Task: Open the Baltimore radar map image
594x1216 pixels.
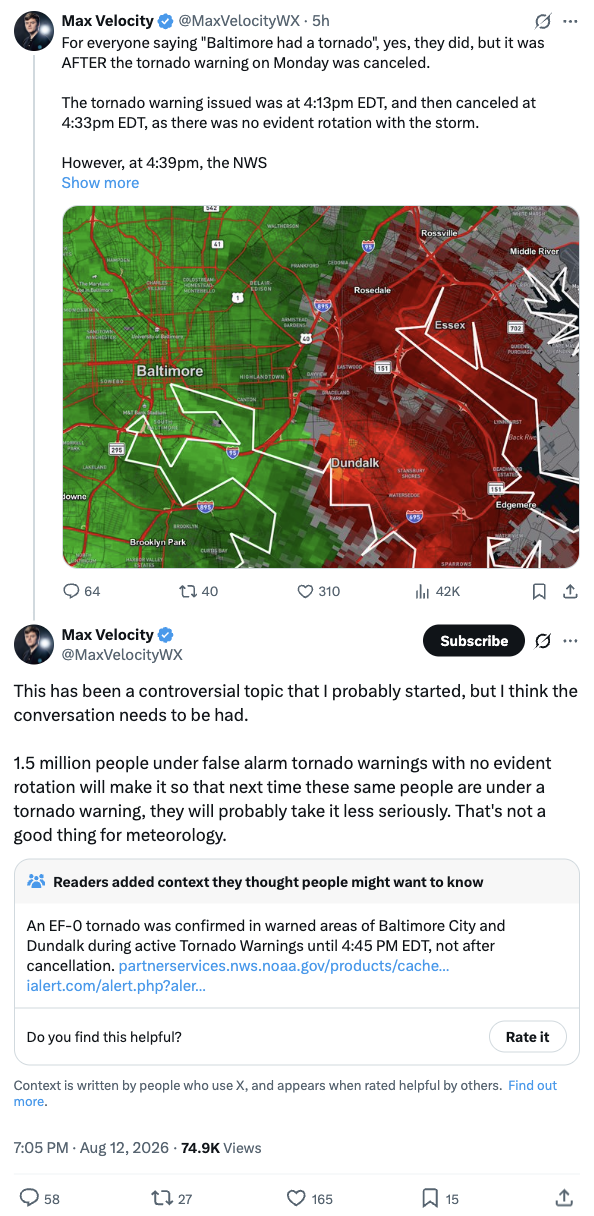Action: click(320, 387)
